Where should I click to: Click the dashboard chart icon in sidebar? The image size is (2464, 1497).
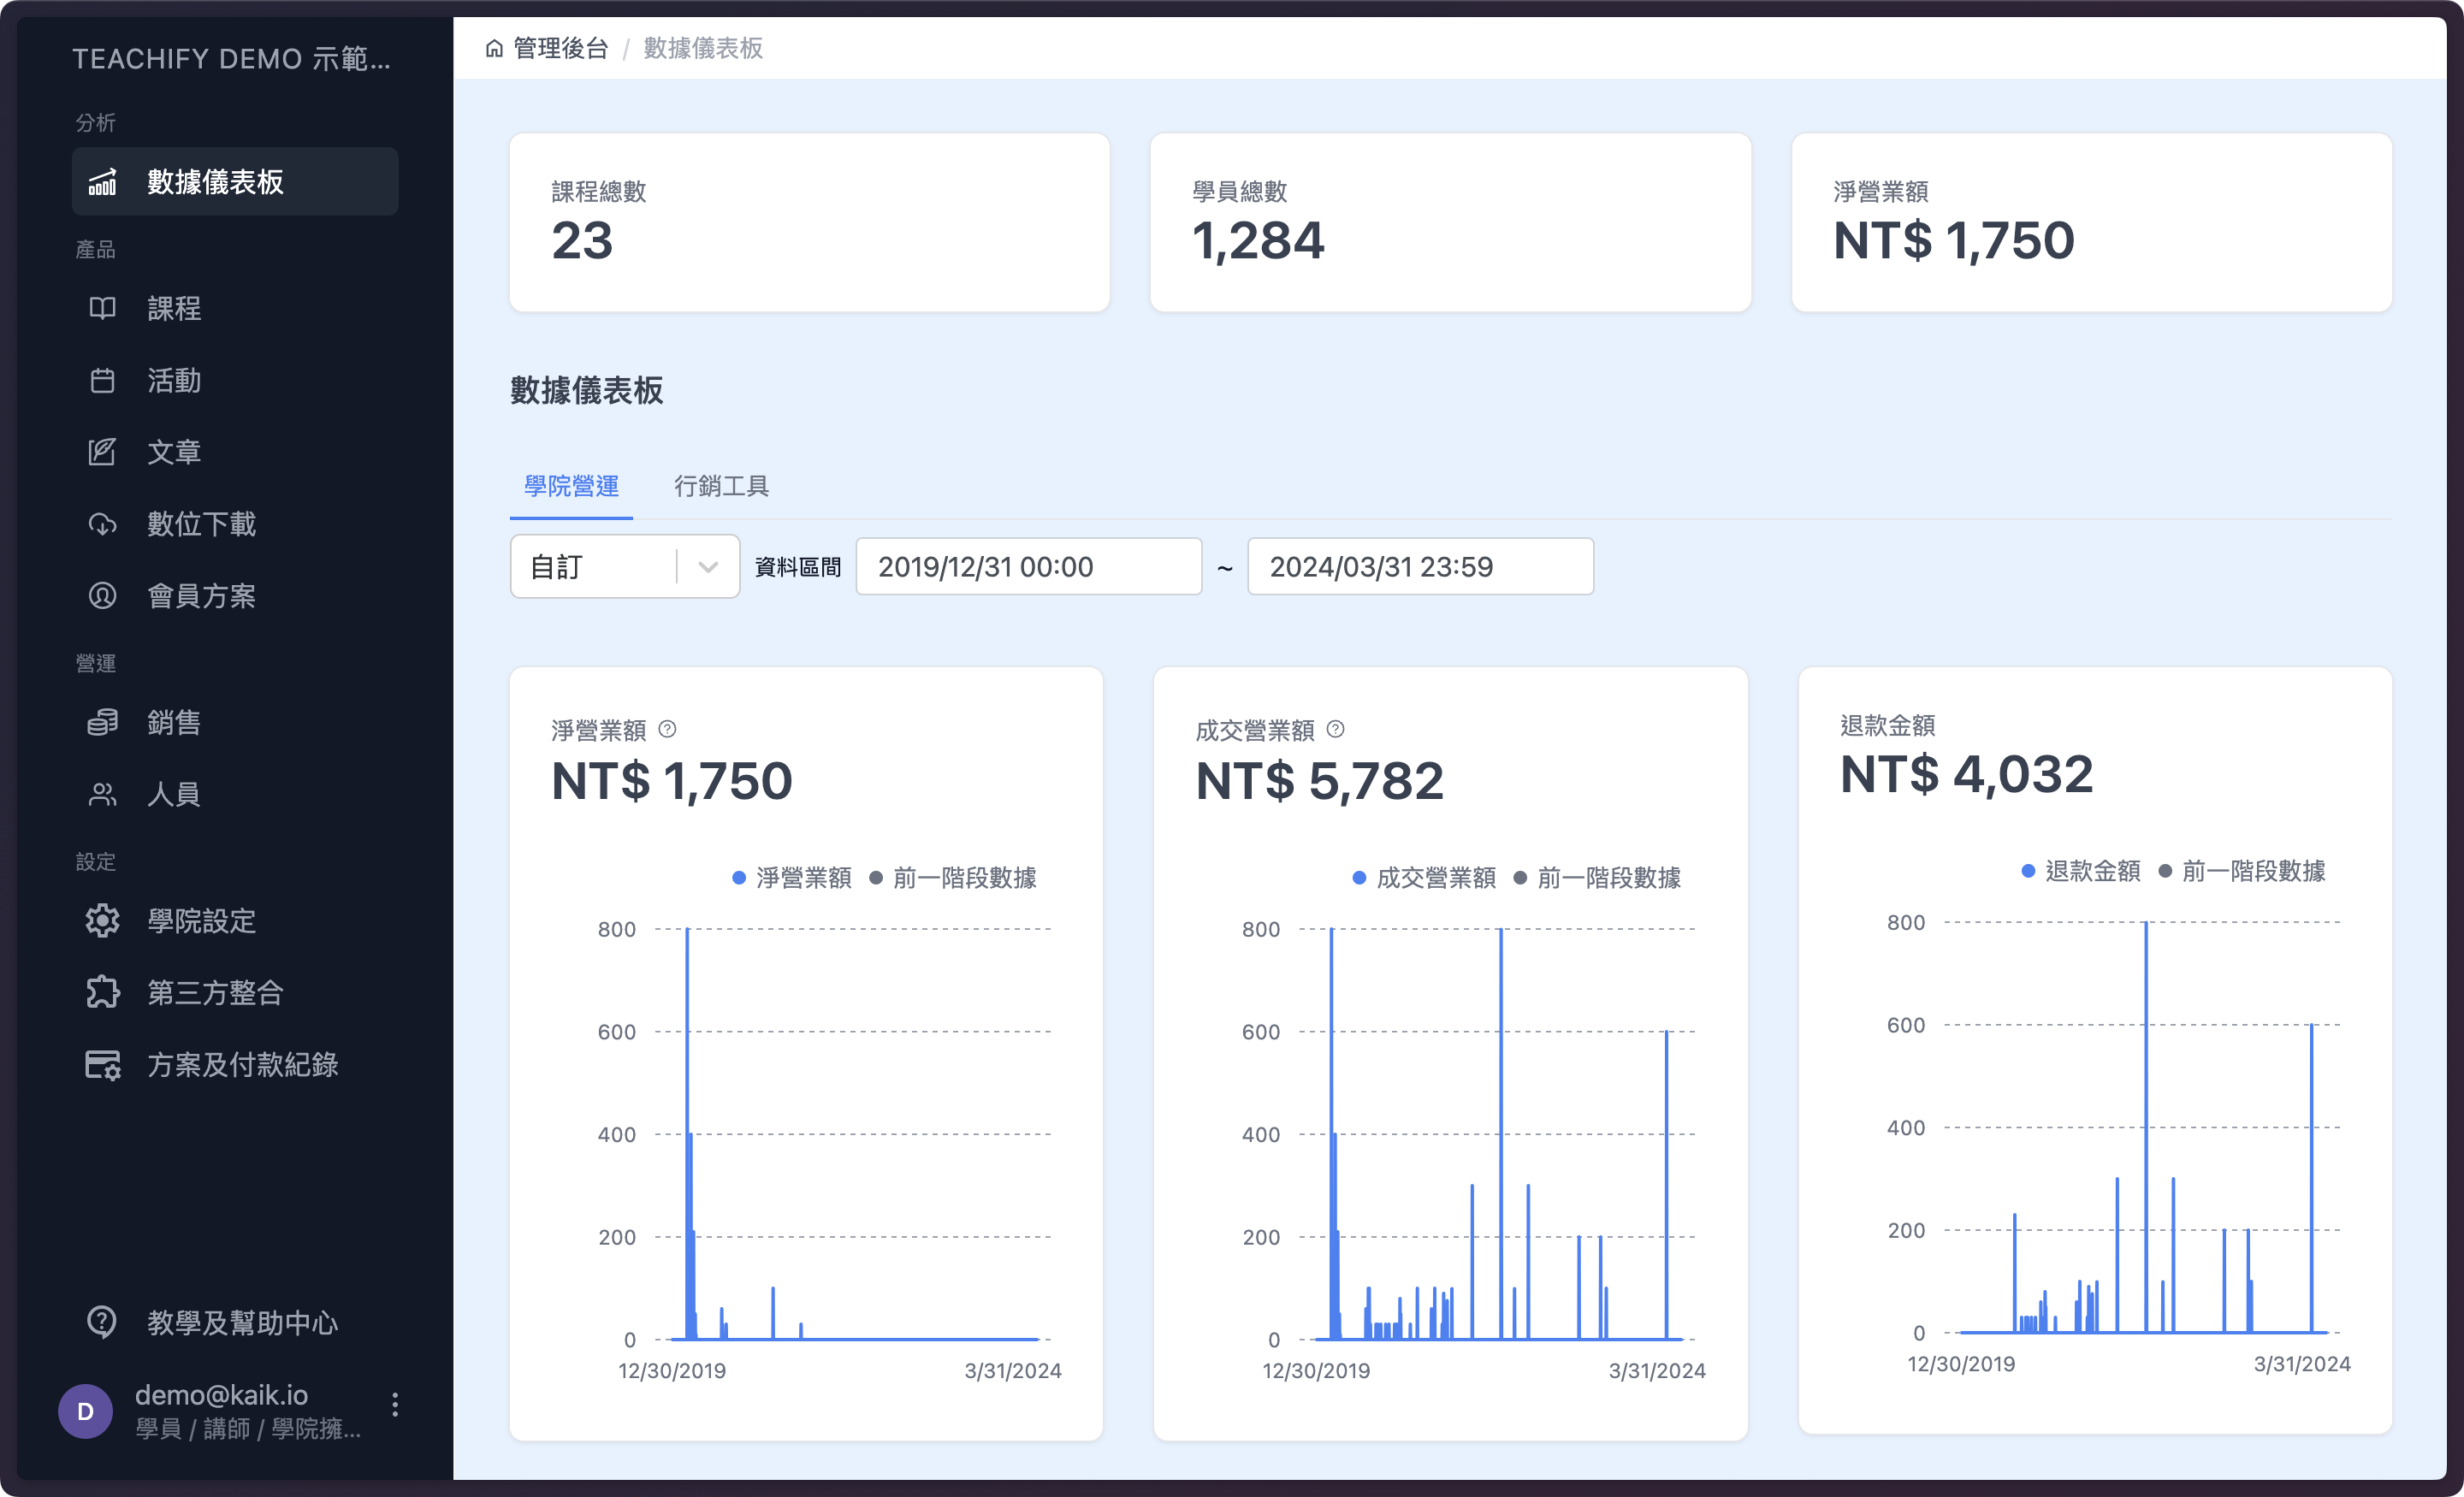coord(102,182)
